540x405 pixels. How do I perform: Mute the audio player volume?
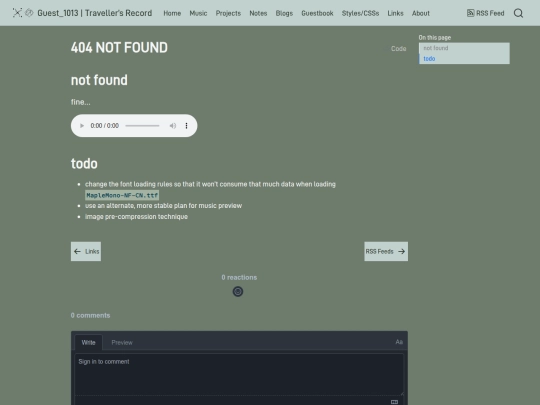point(173,126)
